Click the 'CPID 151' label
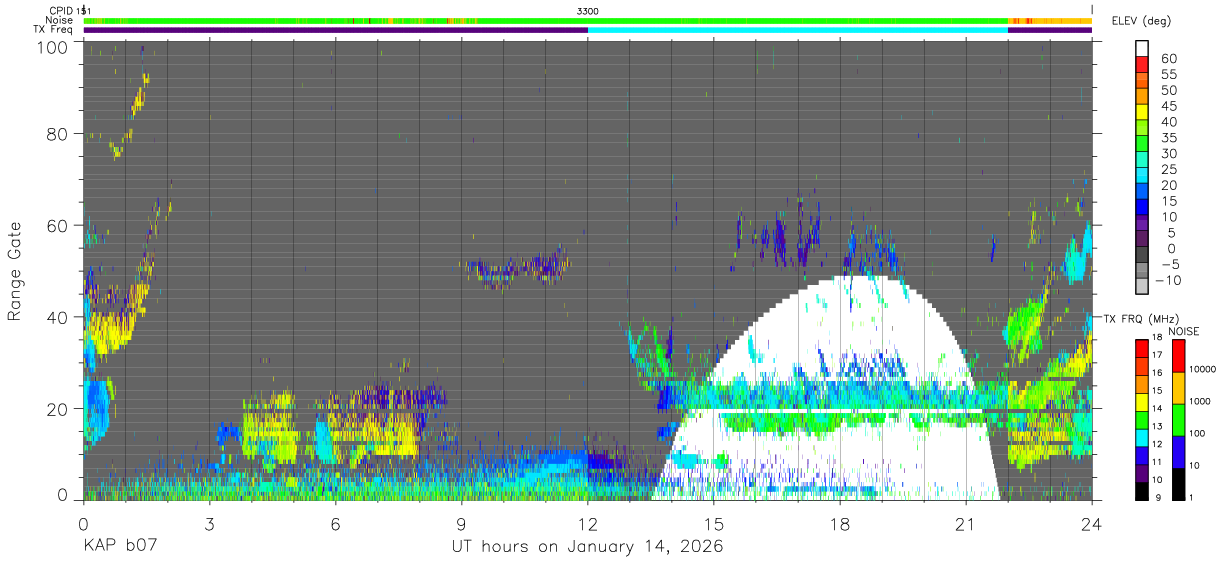Viewport: 1228px width, 567px height. click(69, 10)
